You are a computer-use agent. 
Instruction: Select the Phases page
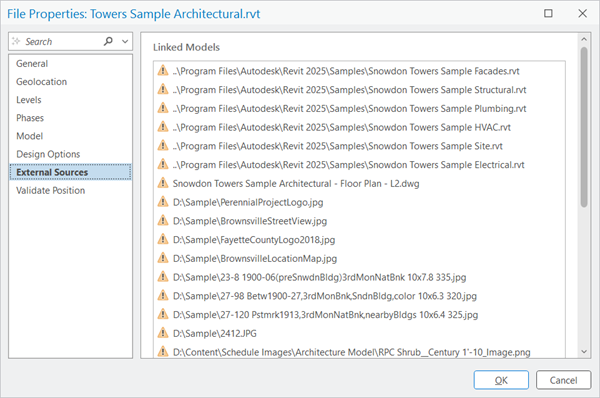pyautogui.click(x=30, y=118)
